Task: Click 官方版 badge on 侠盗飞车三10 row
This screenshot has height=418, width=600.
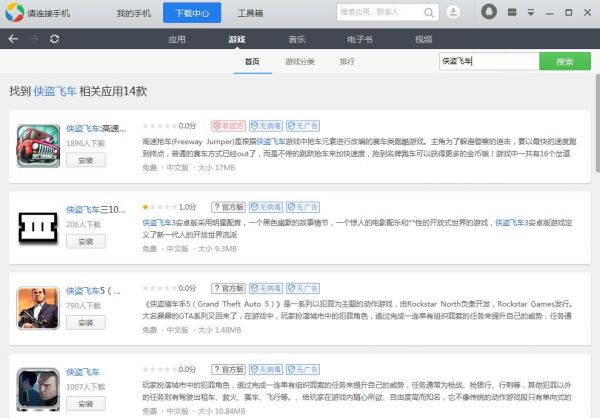Action: (x=228, y=207)
